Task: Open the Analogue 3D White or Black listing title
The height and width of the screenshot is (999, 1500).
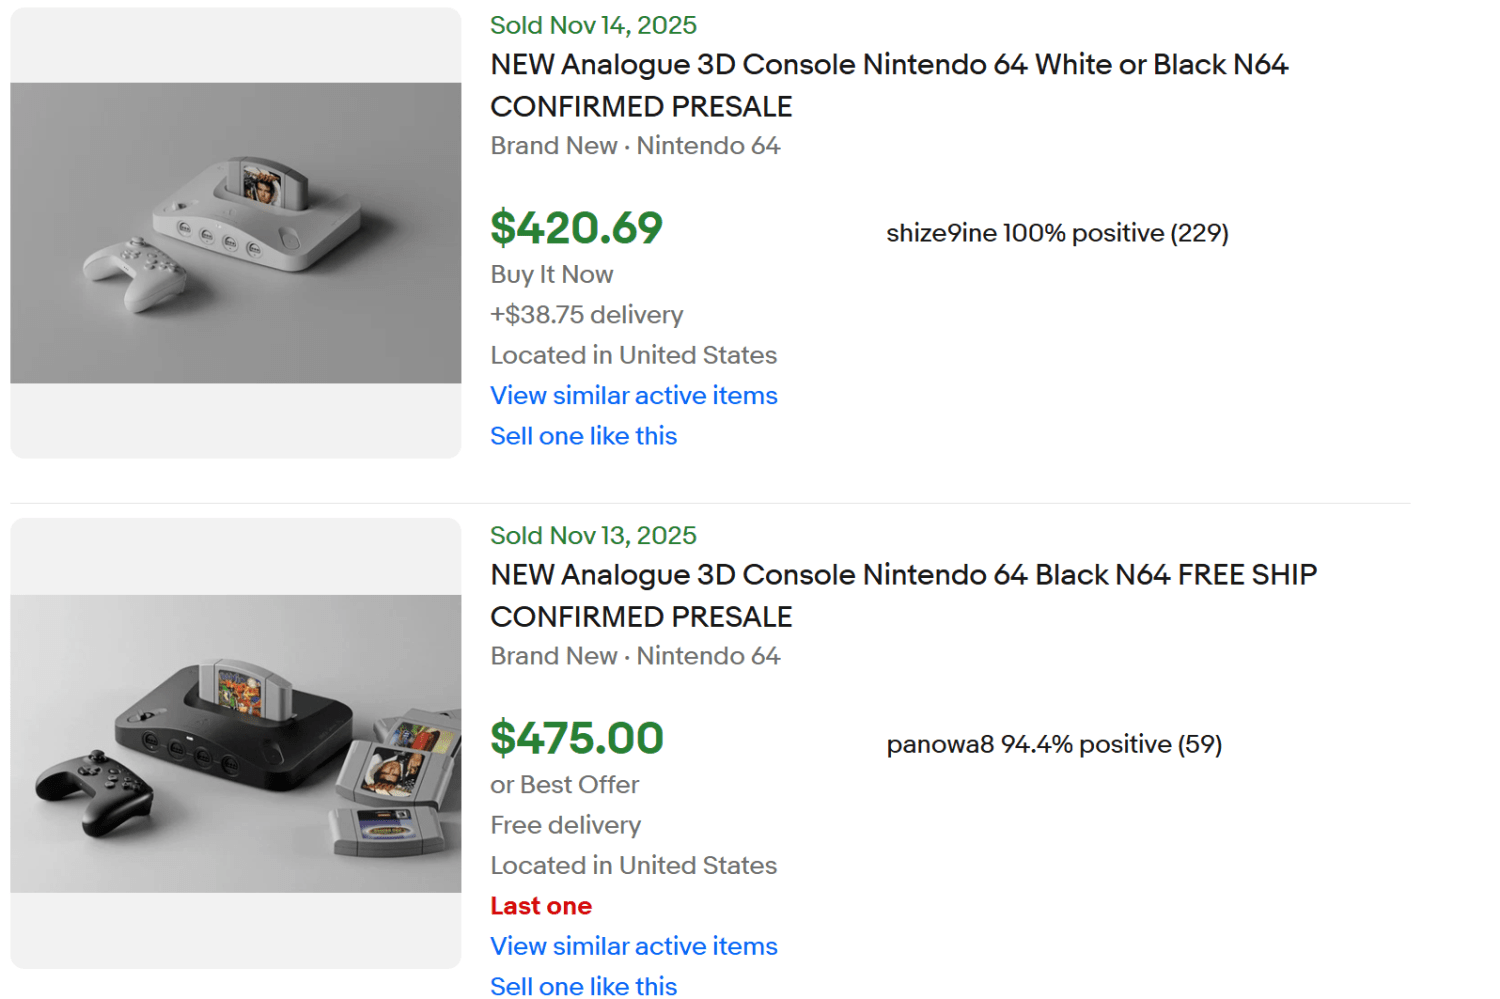Action: point(888,85)
